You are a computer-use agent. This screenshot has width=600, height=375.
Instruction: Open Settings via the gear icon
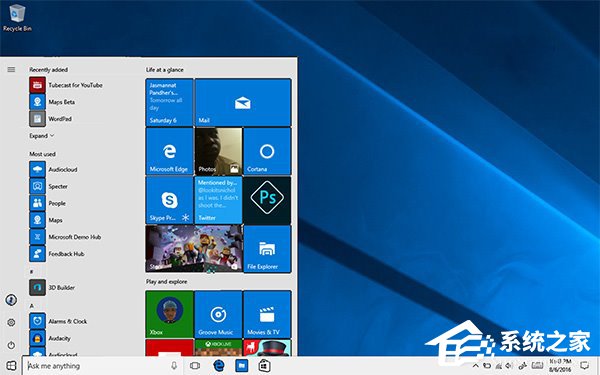pos(11,323)
